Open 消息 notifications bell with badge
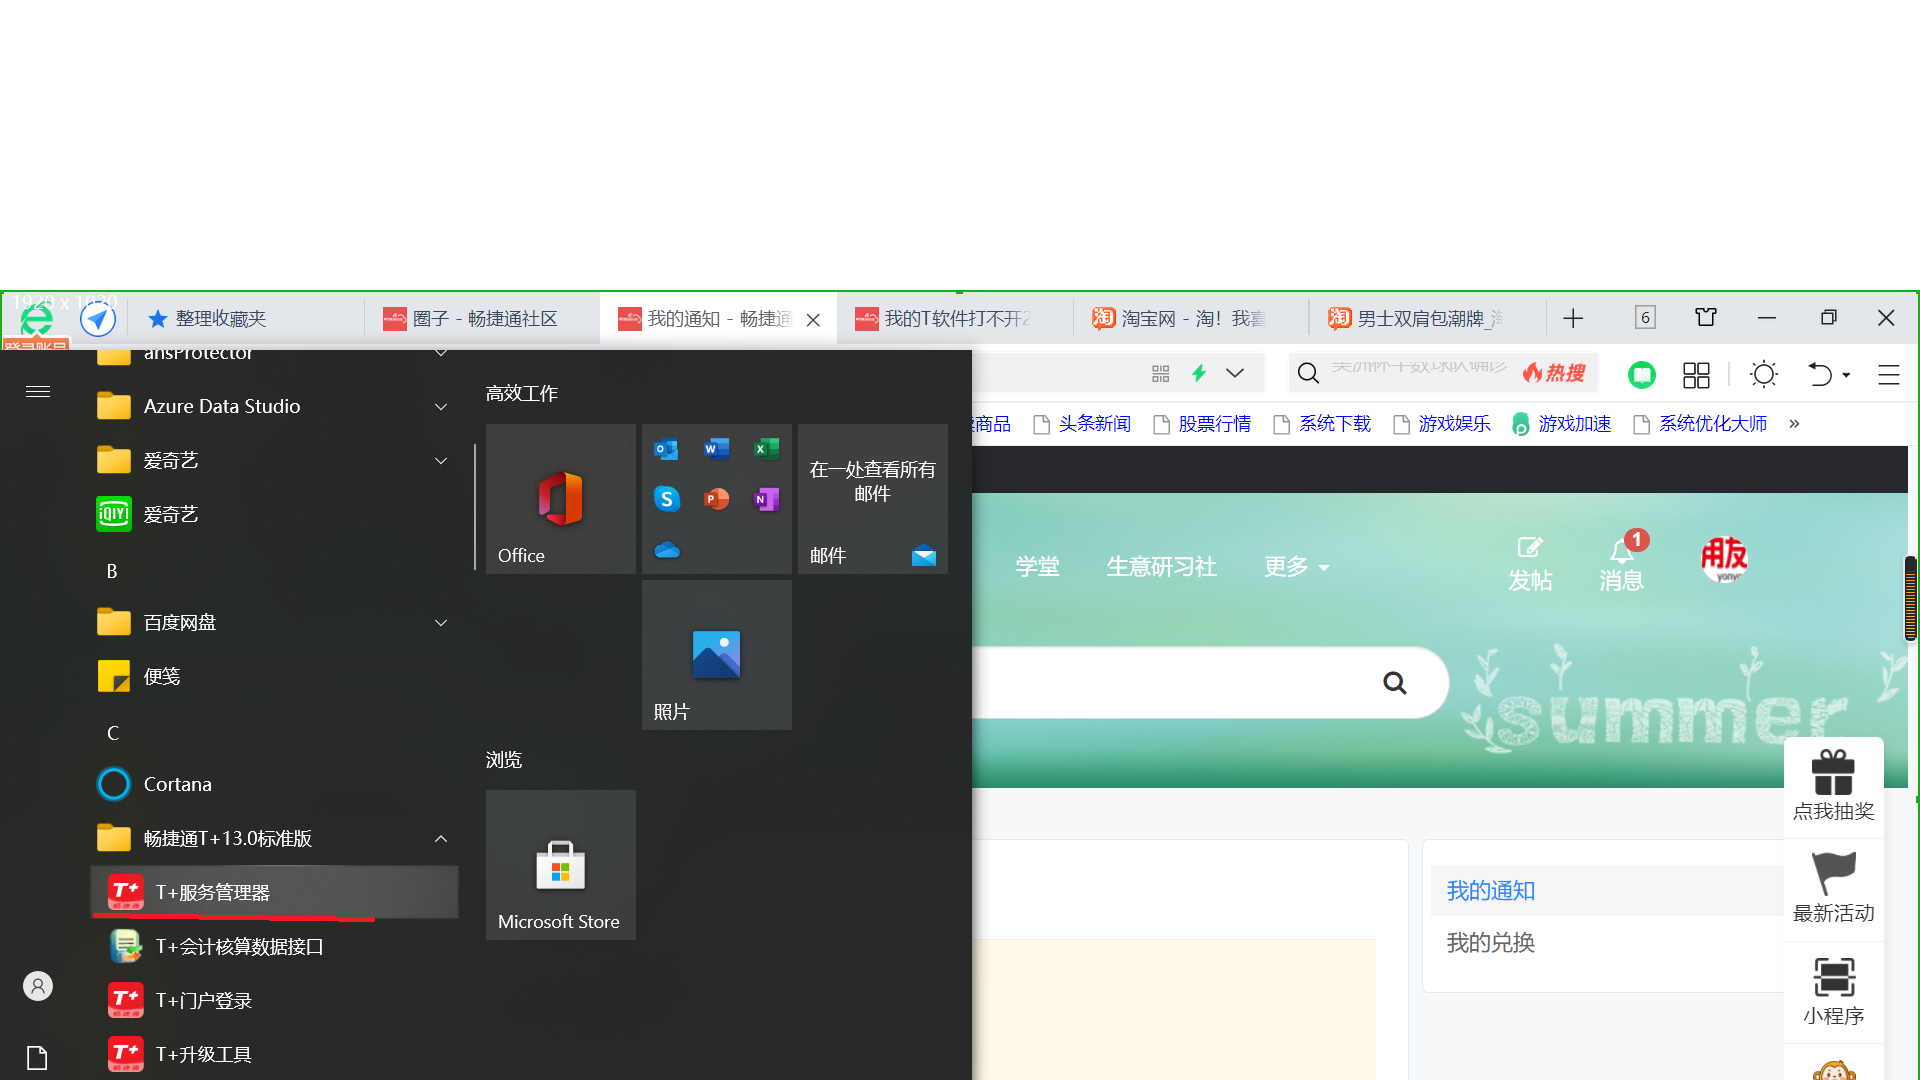This screenshot has height=1080, width=1920. (x=1622, y=562)
